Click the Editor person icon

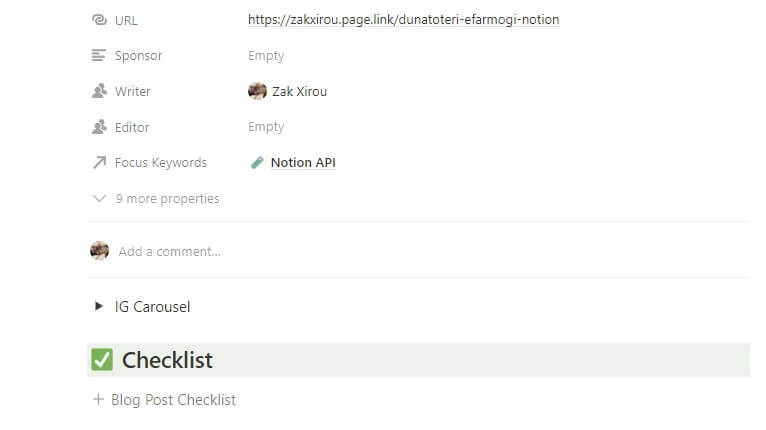[99, 128]
